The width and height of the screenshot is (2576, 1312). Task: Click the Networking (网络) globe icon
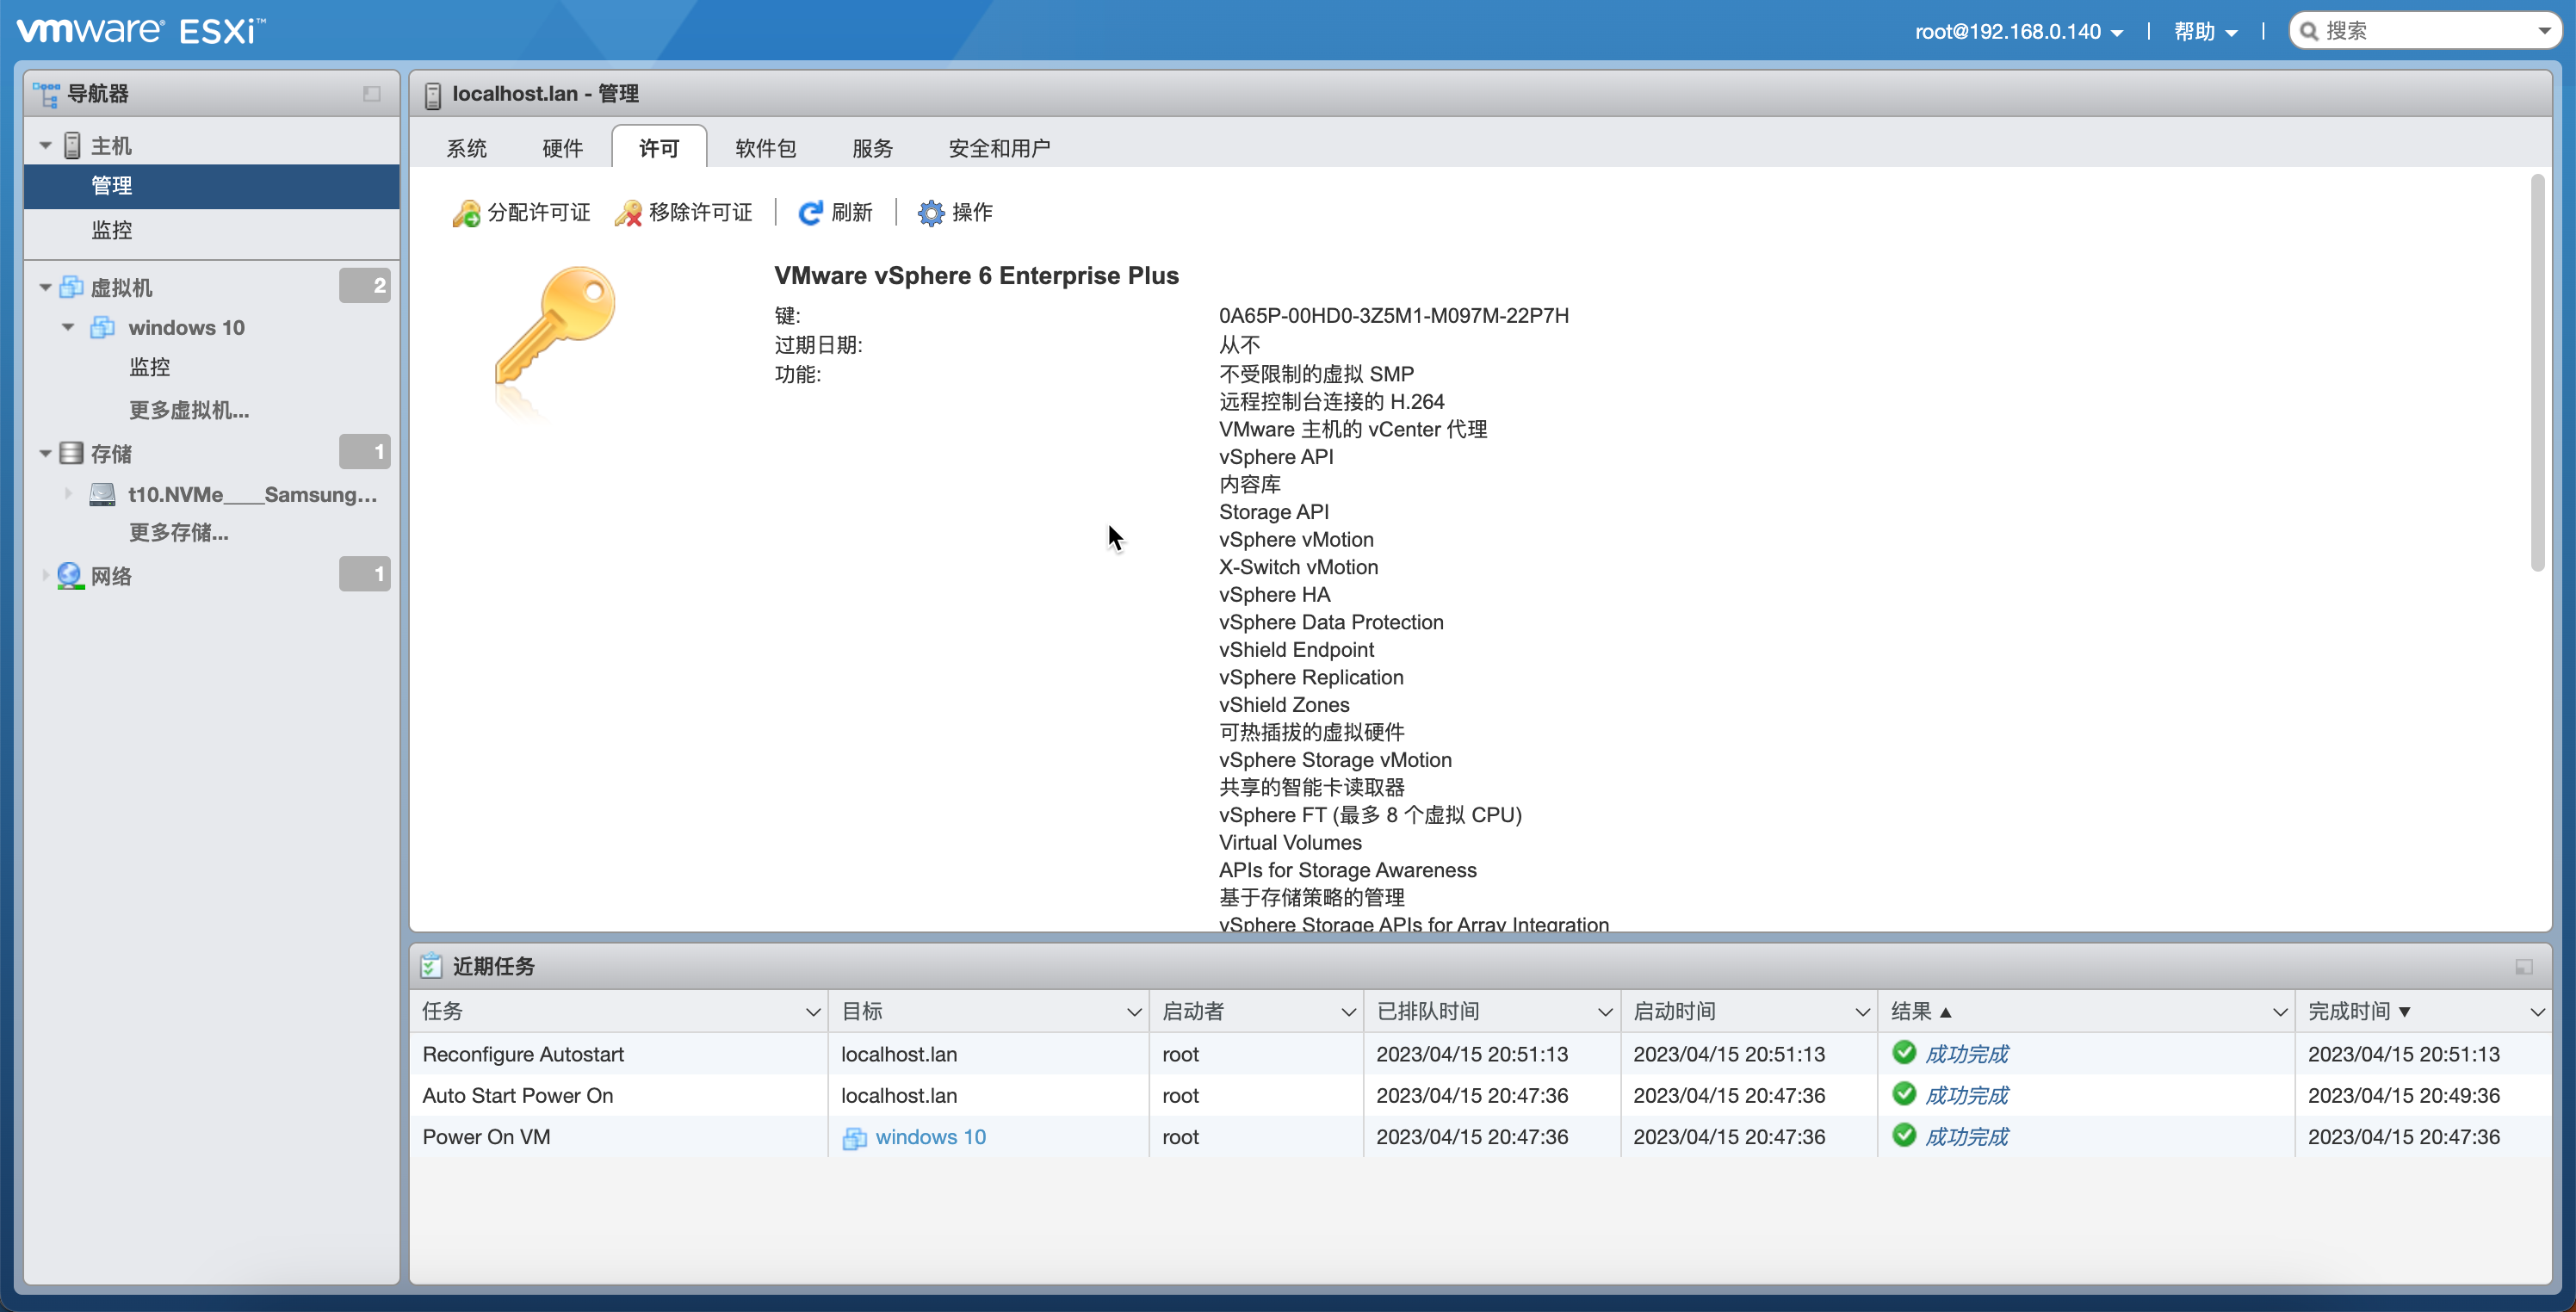tap(70, 576)
